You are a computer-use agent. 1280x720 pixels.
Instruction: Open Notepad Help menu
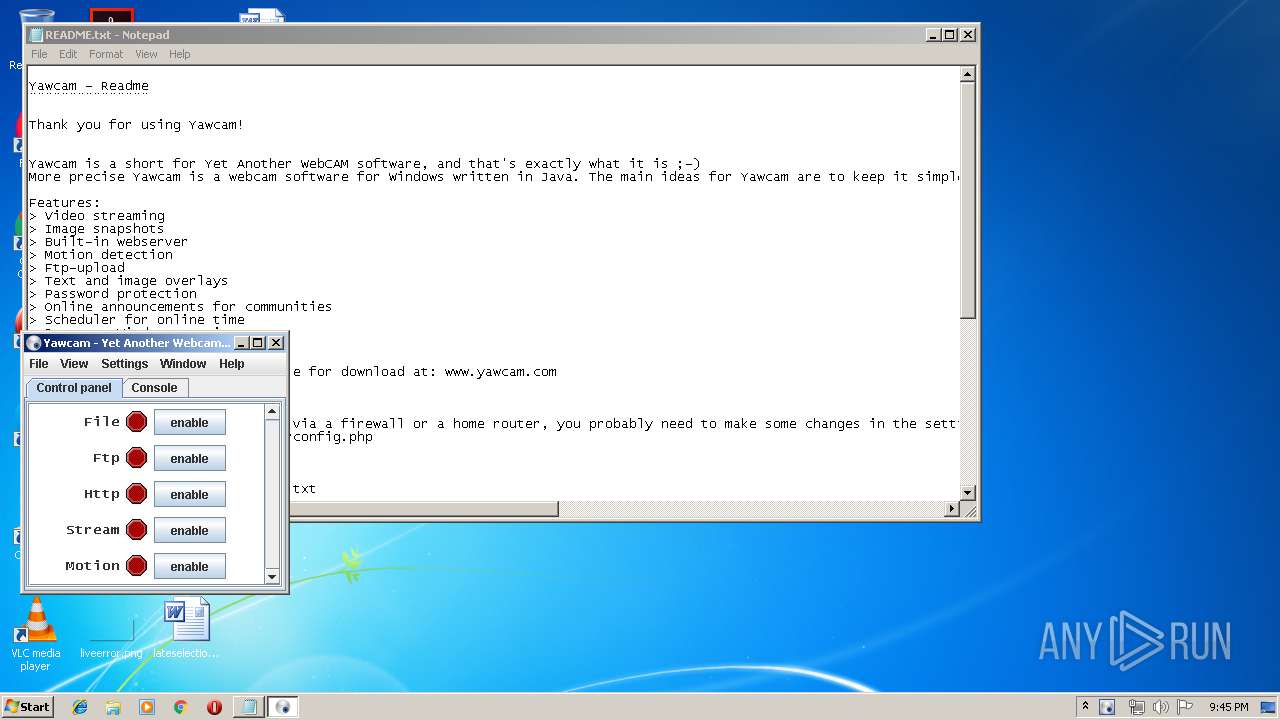180,54
